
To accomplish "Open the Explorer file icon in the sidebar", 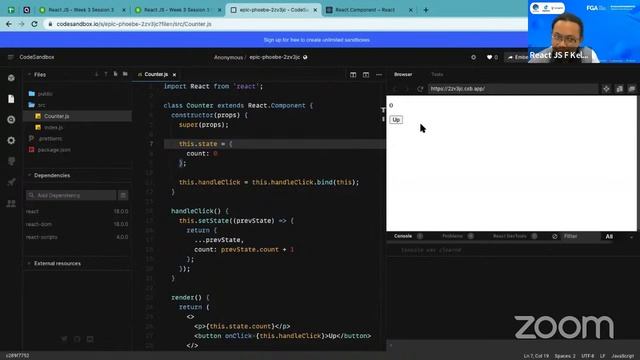I will coord(11,99).
